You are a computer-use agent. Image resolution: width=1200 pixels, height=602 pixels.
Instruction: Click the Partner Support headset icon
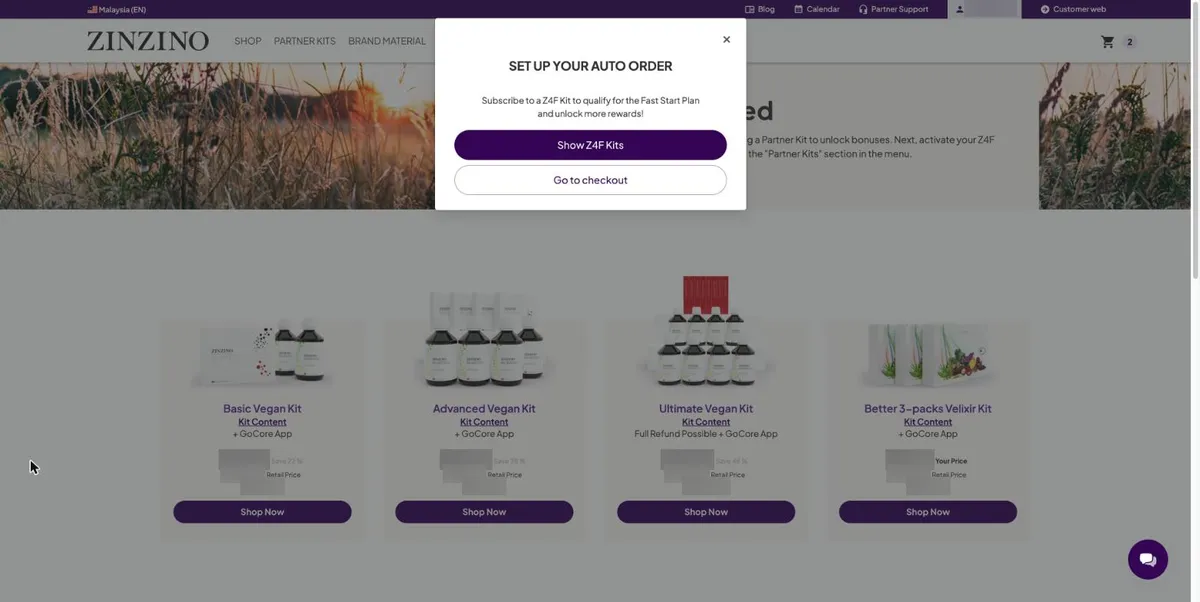pos(863,9)
